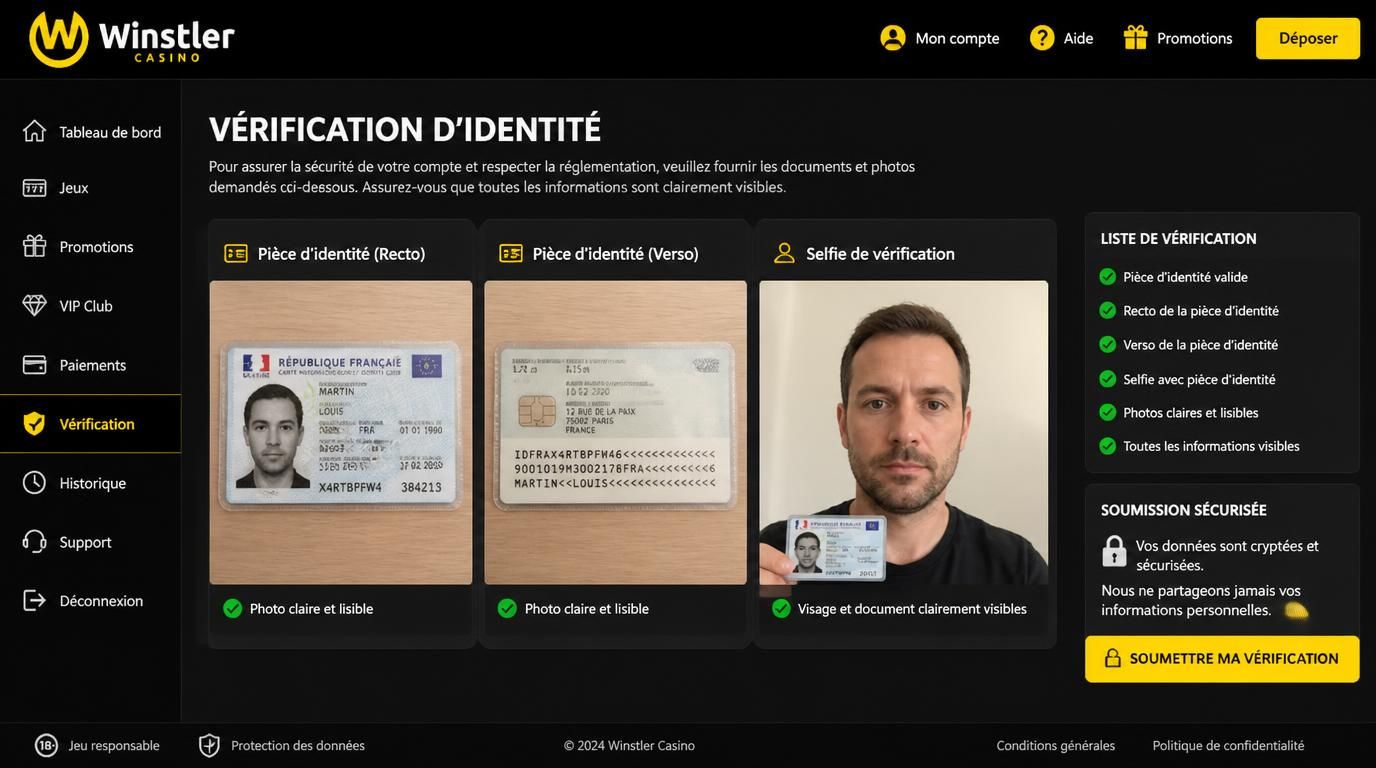This screenshot has height=768, width=1376.
Task: Open Politique de confidentialité link
Action: [x=1228, y=745]
